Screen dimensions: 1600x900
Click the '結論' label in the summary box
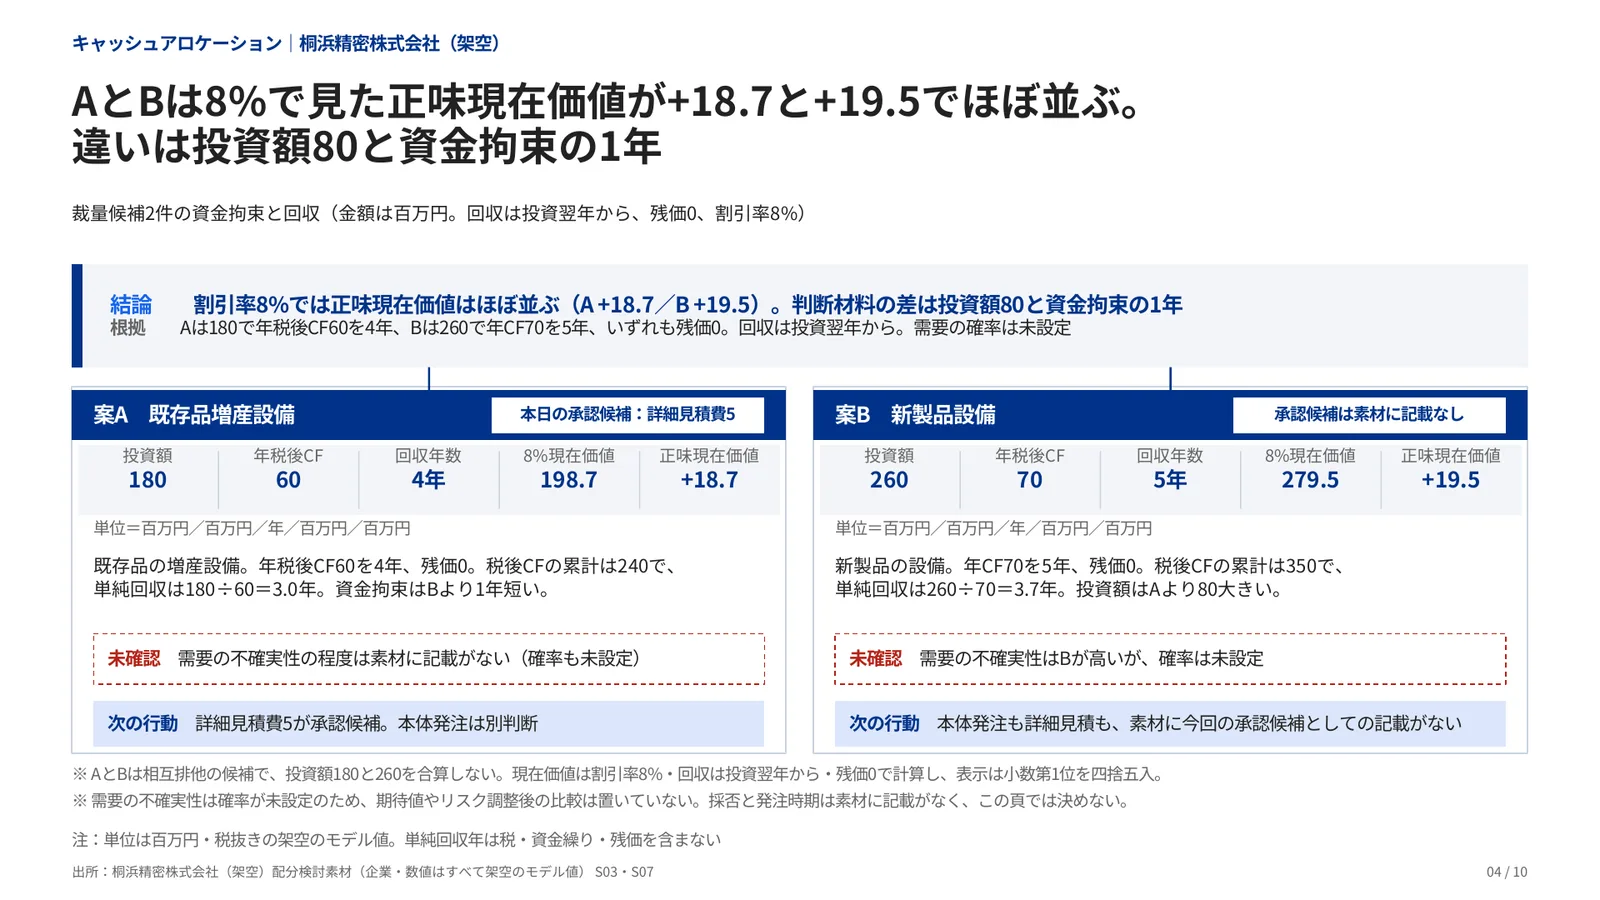(x=131, y=304)
